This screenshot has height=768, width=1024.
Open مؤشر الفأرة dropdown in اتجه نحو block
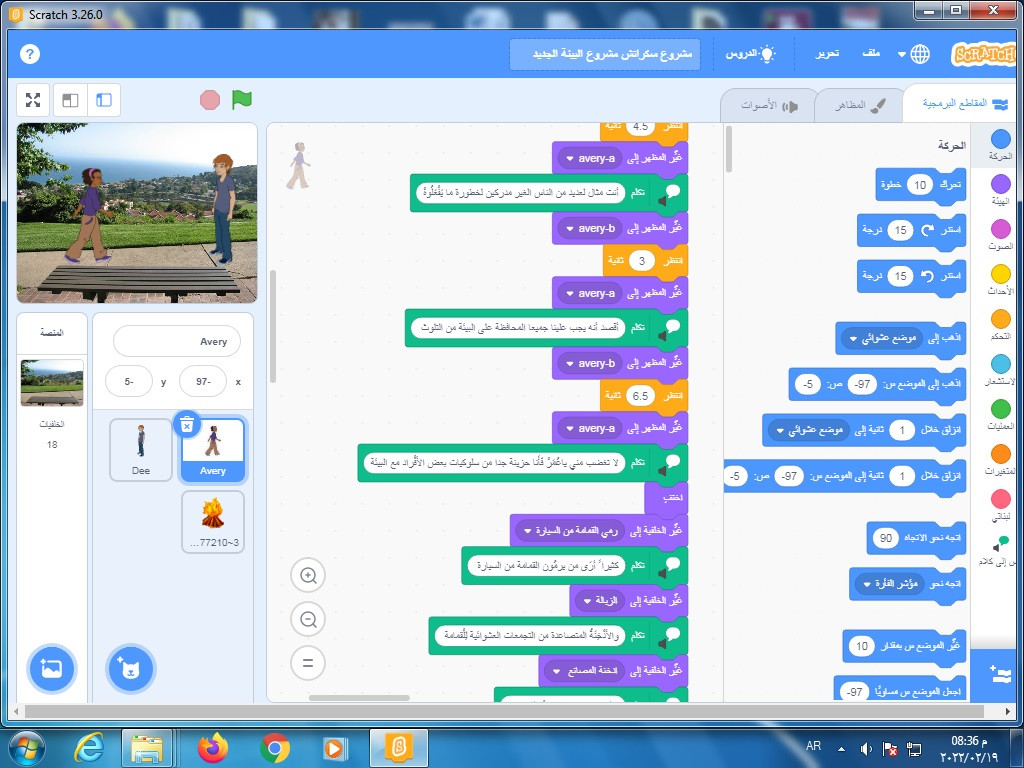(x=889, y=584)
